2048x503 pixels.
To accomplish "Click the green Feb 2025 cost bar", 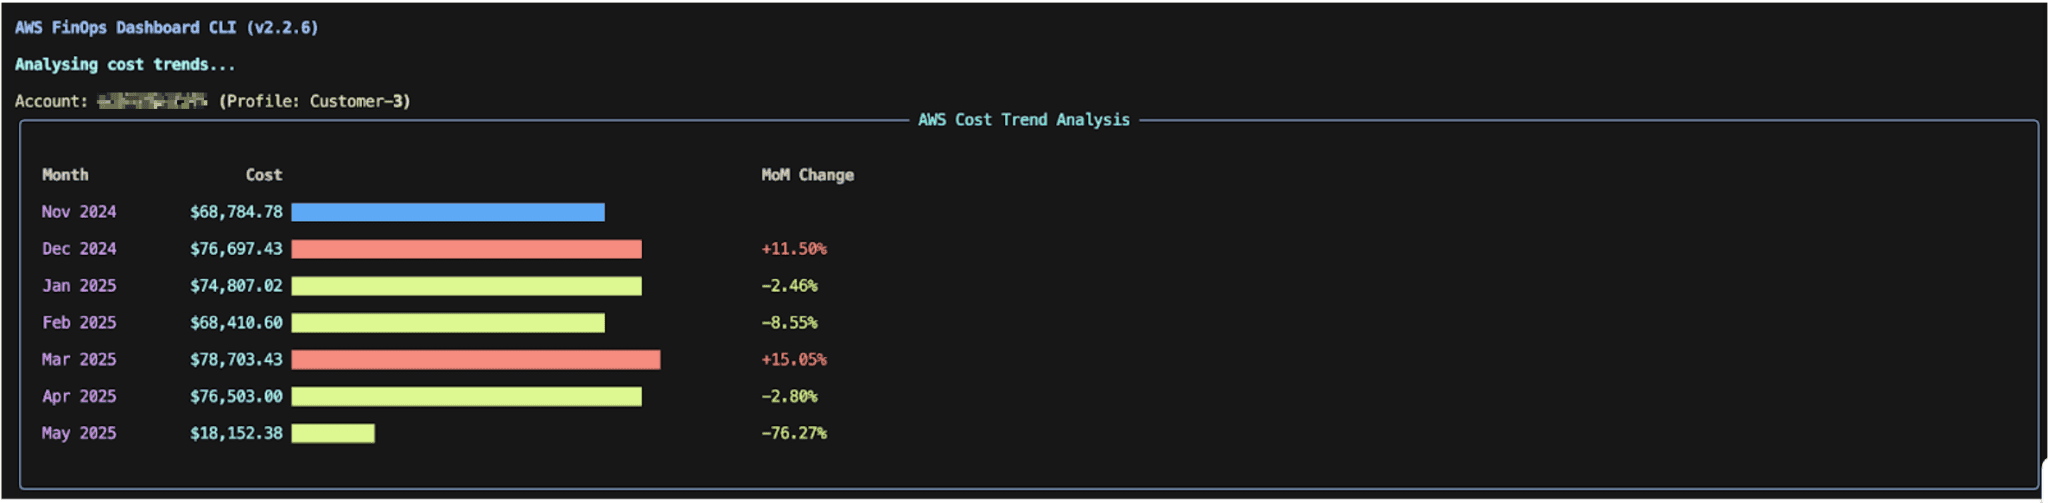I will coord(448,323).
